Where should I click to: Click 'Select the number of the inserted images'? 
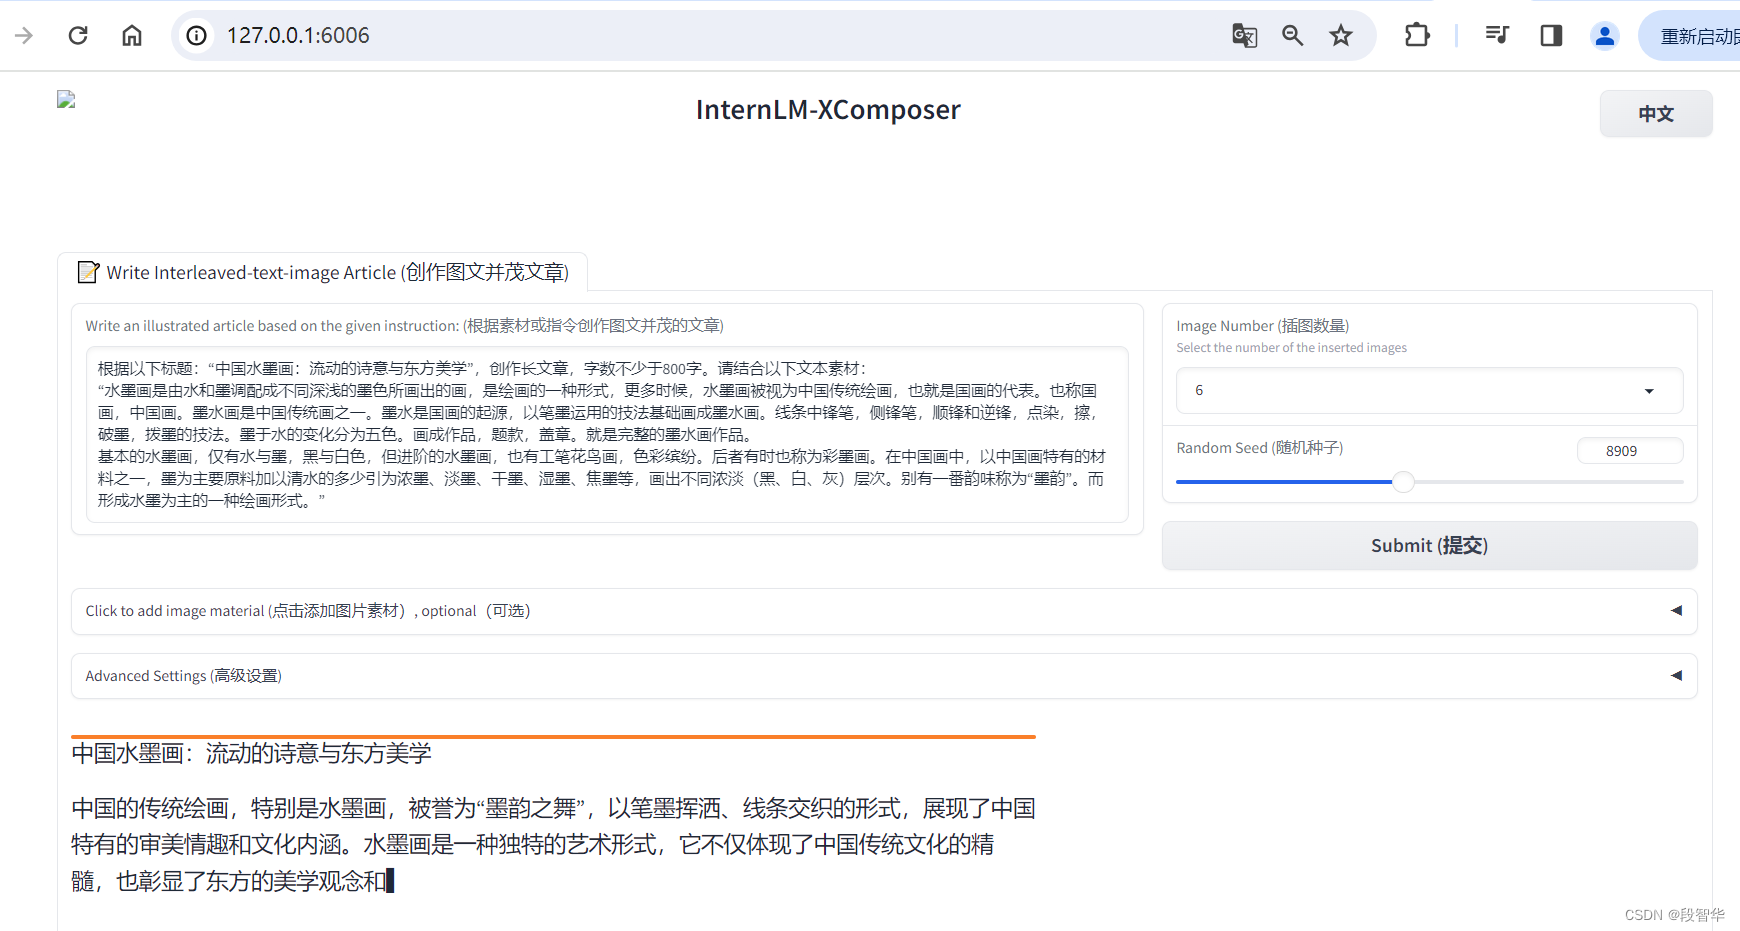click(x=1291, y=348)
